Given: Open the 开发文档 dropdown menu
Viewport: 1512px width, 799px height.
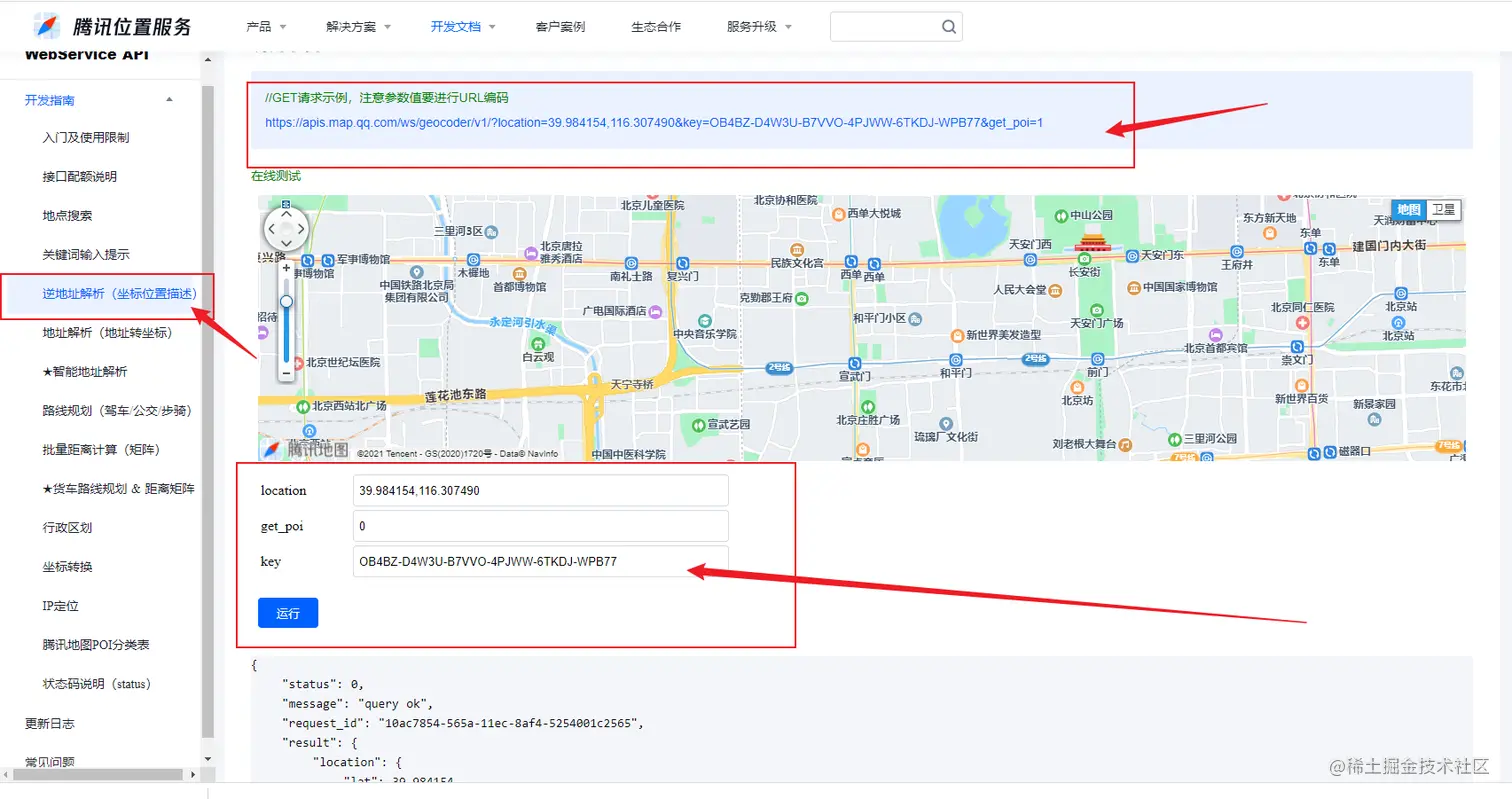Looking at the screenshot, I should 463,27.
